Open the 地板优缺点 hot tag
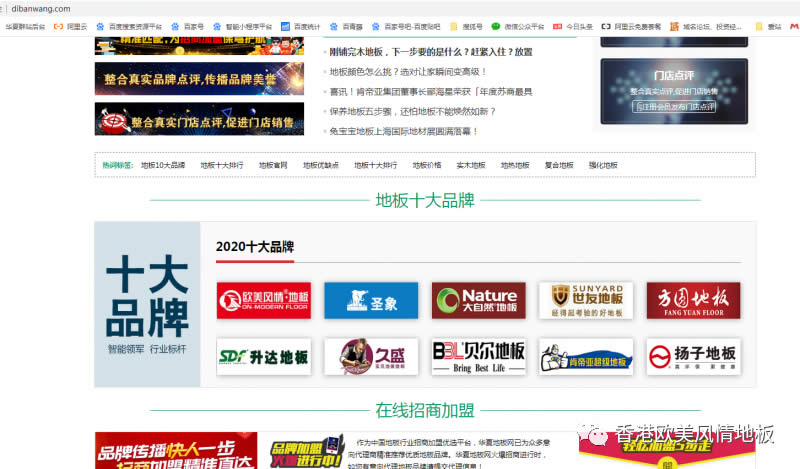The image size is (800, 469). 320,165
